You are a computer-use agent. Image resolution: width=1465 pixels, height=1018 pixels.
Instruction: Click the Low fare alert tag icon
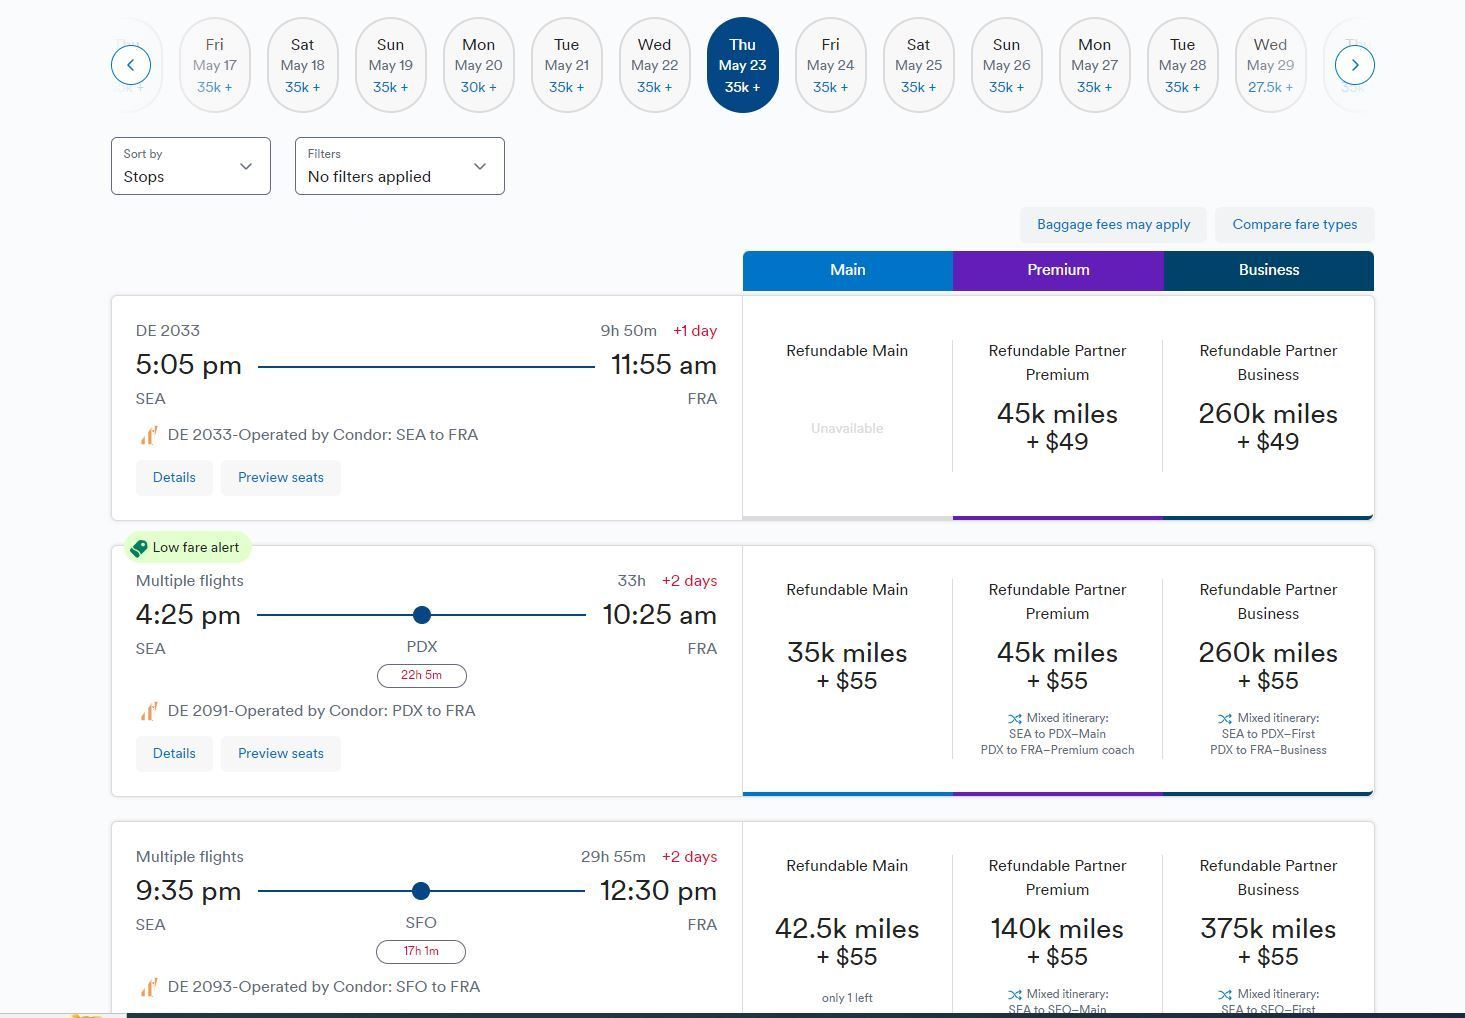[x=139, y=548]
